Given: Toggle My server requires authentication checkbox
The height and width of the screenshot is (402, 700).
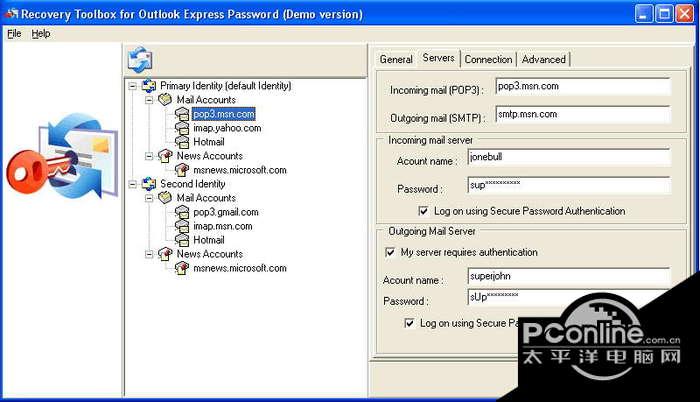Looking at the screenshot, I should click(x=390, y=252).
